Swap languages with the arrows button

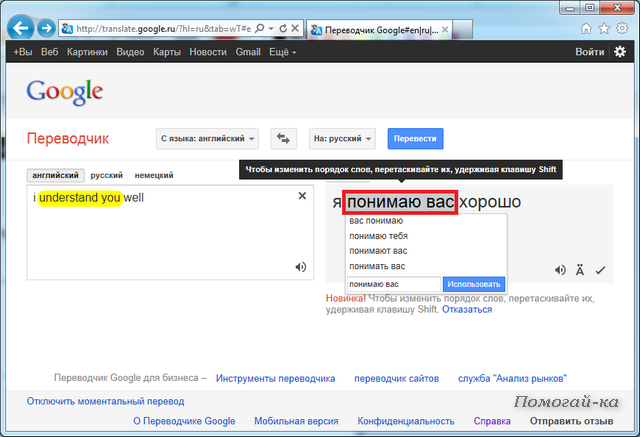284,139
